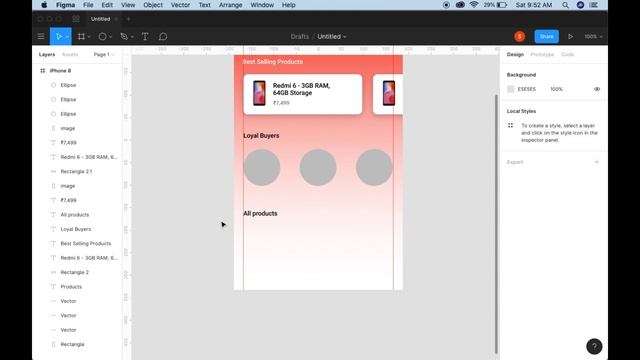Open the 100% zoom dropdown
The width and height of the screenshot is (640, 360).
(593, 37)
